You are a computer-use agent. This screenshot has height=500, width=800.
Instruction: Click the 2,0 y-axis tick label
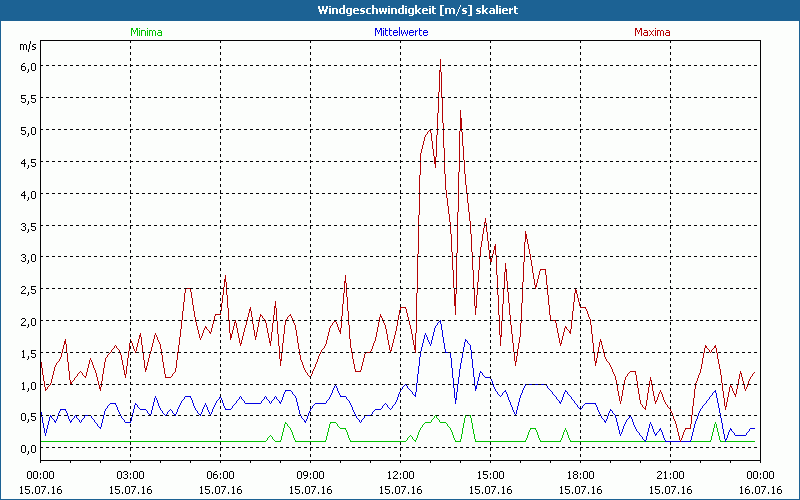tap(28, 321)
